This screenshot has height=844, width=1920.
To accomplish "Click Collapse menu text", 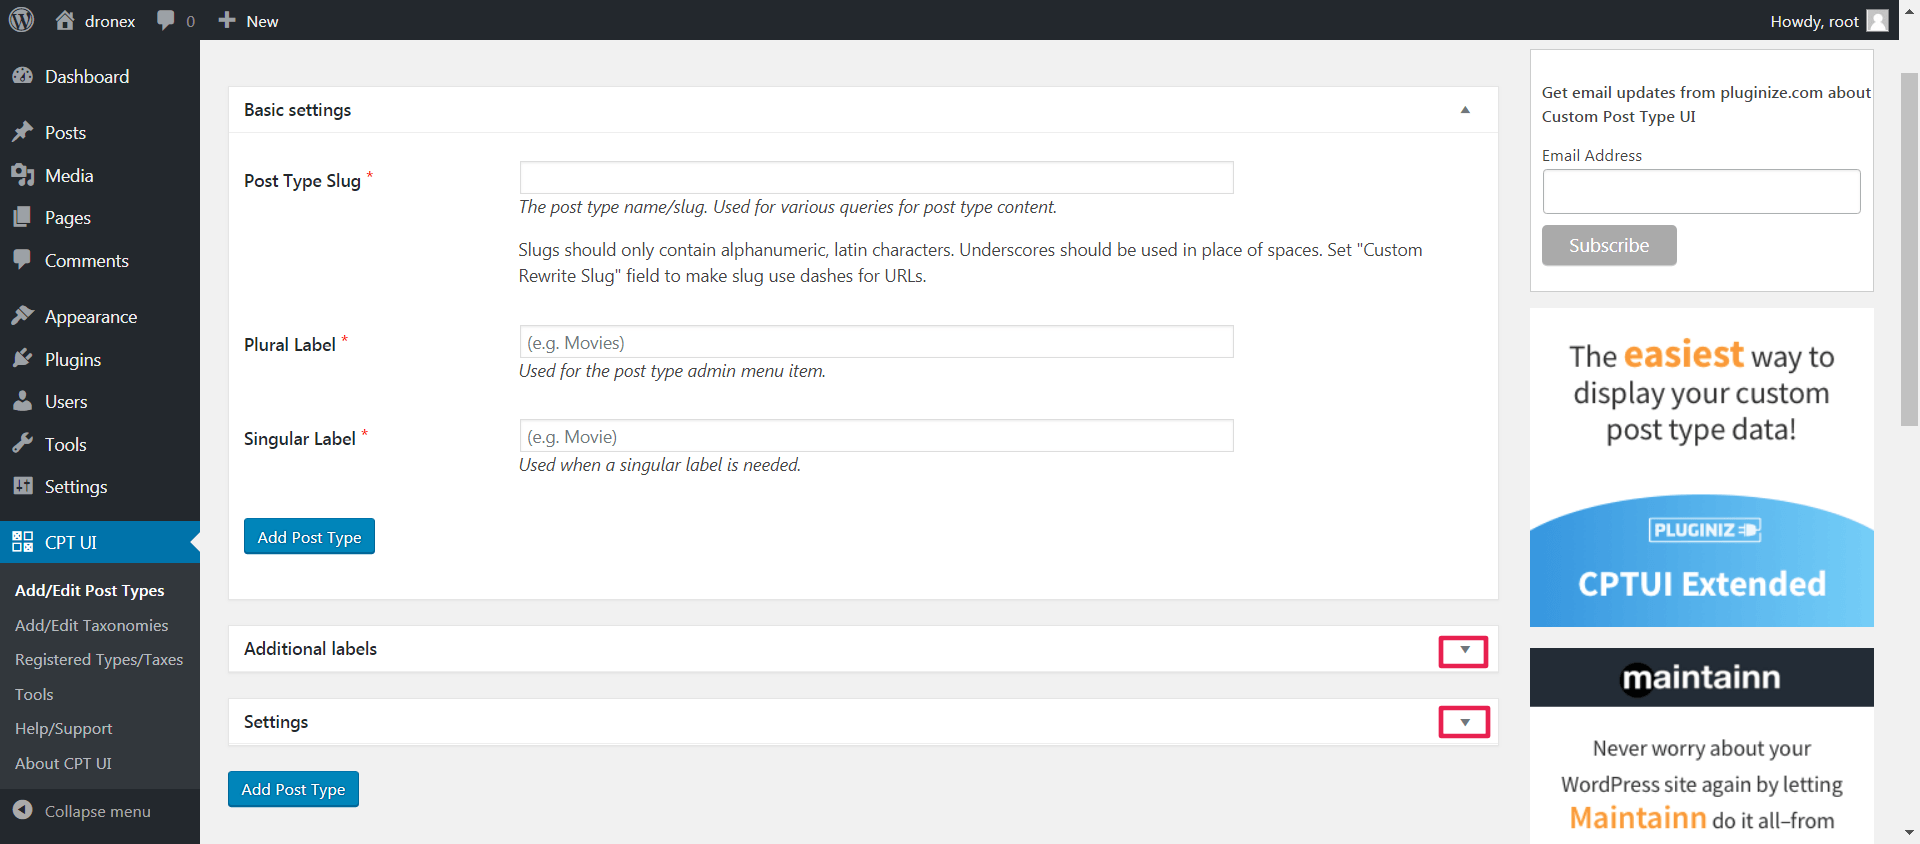I will coord(98,811).
